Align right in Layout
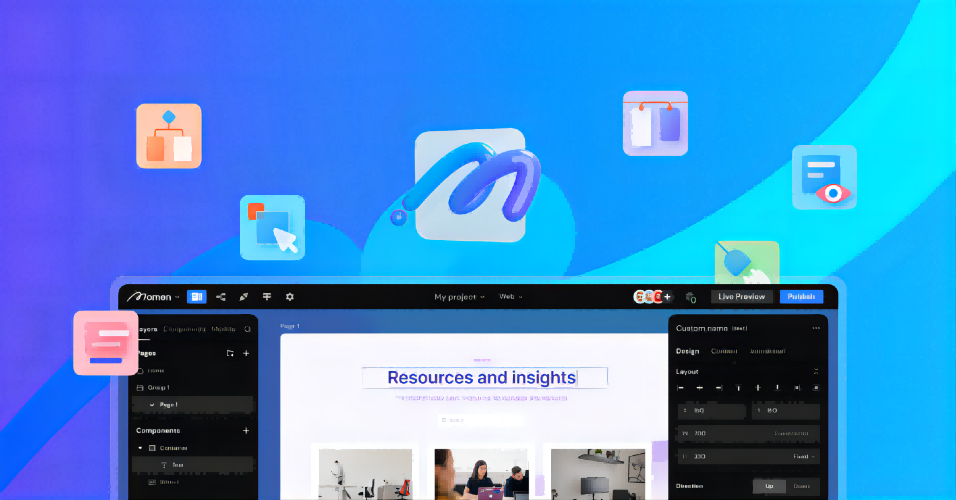 [x=719, y=388]
